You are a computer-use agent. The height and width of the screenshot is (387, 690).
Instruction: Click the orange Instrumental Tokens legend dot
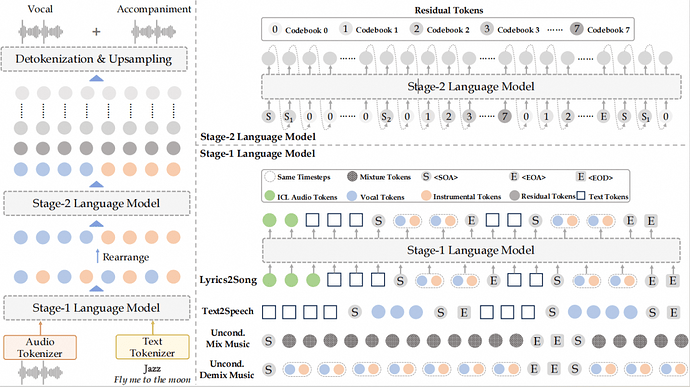click(x=426, y=195)
